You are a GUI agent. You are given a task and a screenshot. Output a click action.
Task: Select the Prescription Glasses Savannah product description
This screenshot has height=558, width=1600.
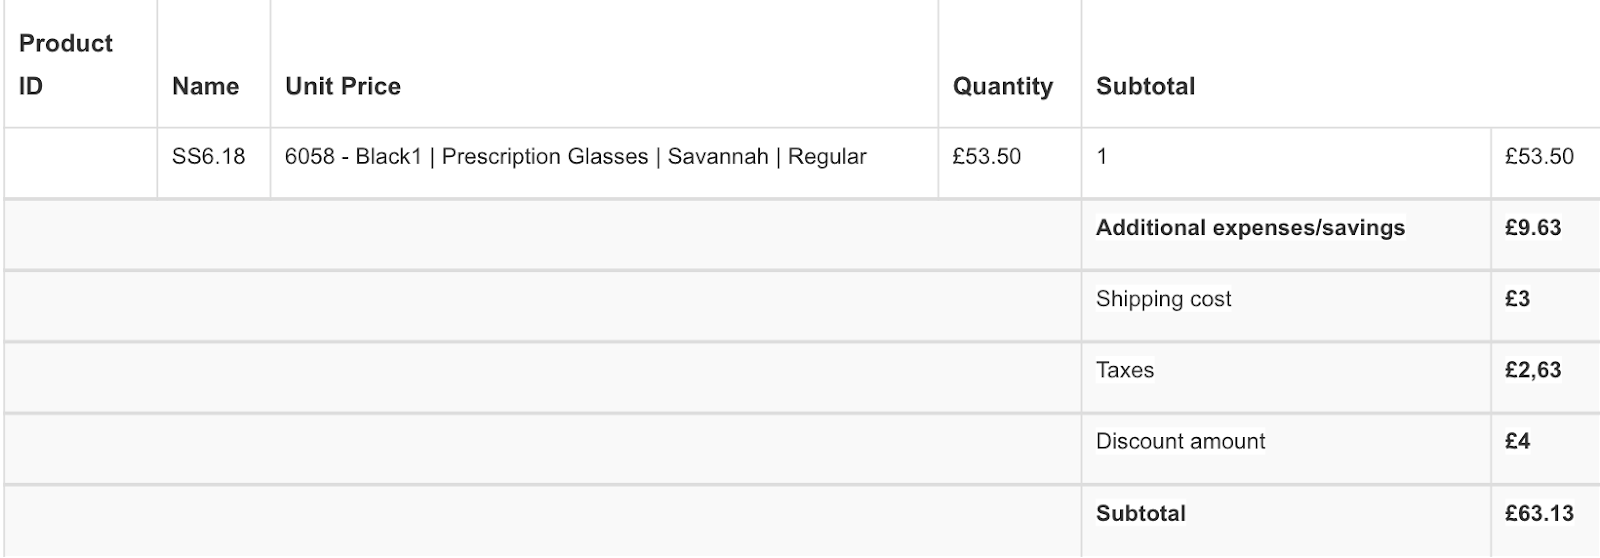[x=575, y=157]
